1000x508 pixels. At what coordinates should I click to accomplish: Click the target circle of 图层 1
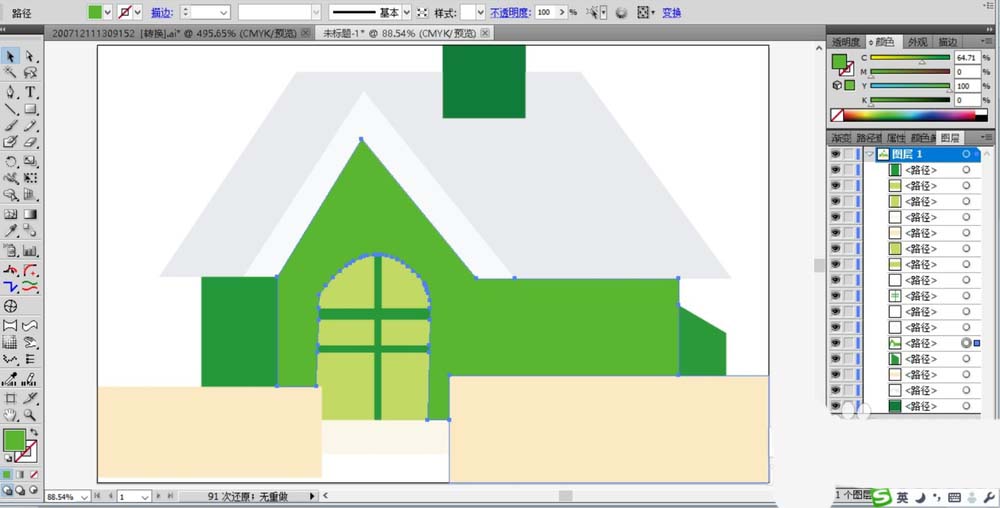966,154
